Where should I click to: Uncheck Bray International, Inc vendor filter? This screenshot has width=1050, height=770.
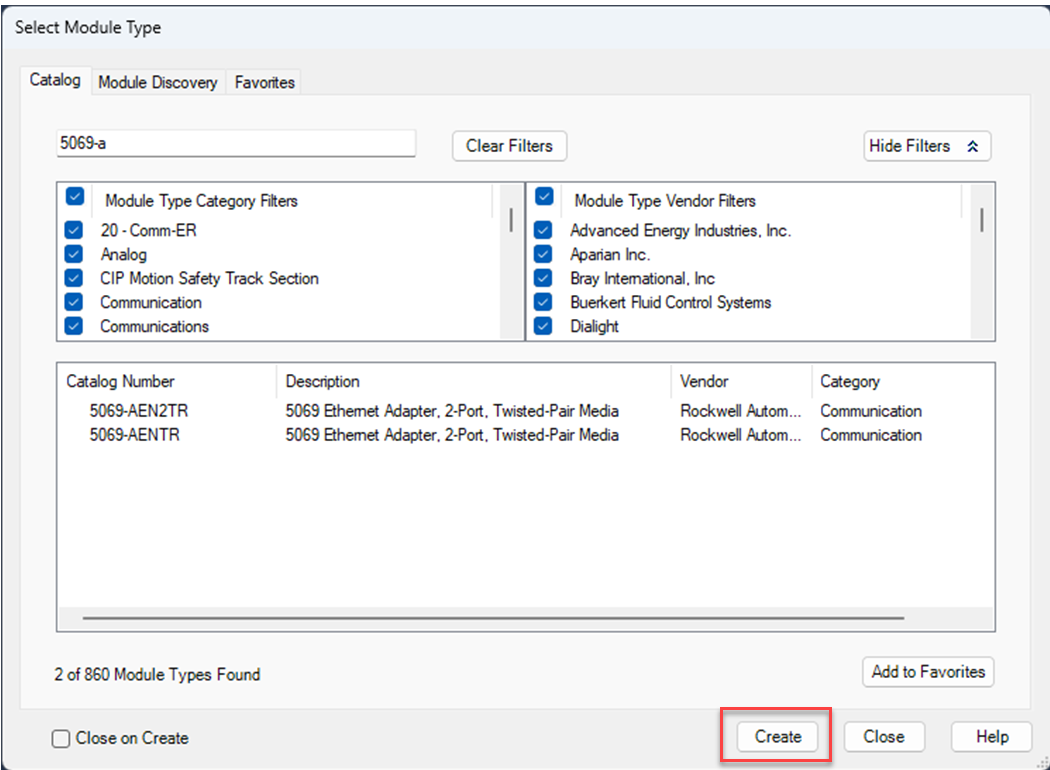[x=543, y=278]
